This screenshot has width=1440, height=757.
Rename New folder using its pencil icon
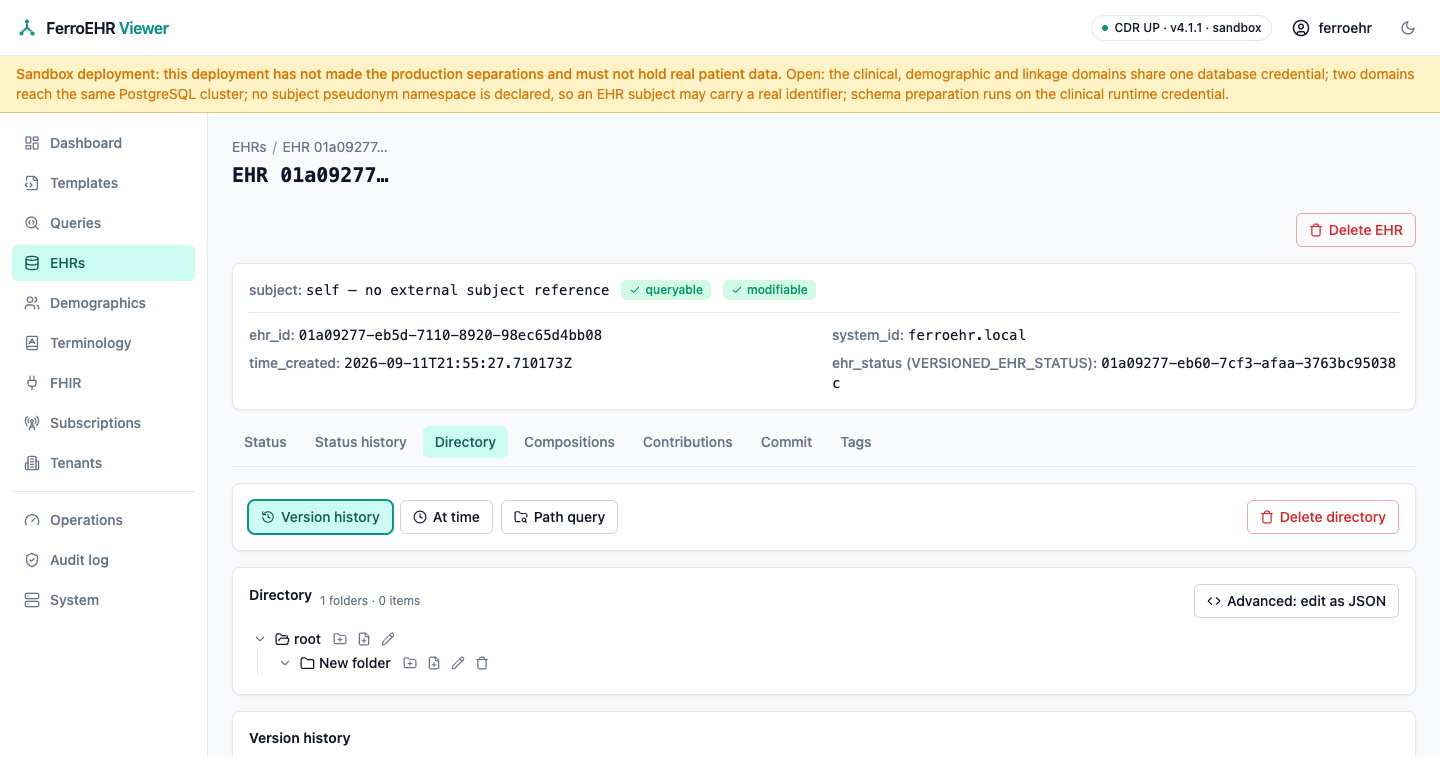tap(458, 663)
